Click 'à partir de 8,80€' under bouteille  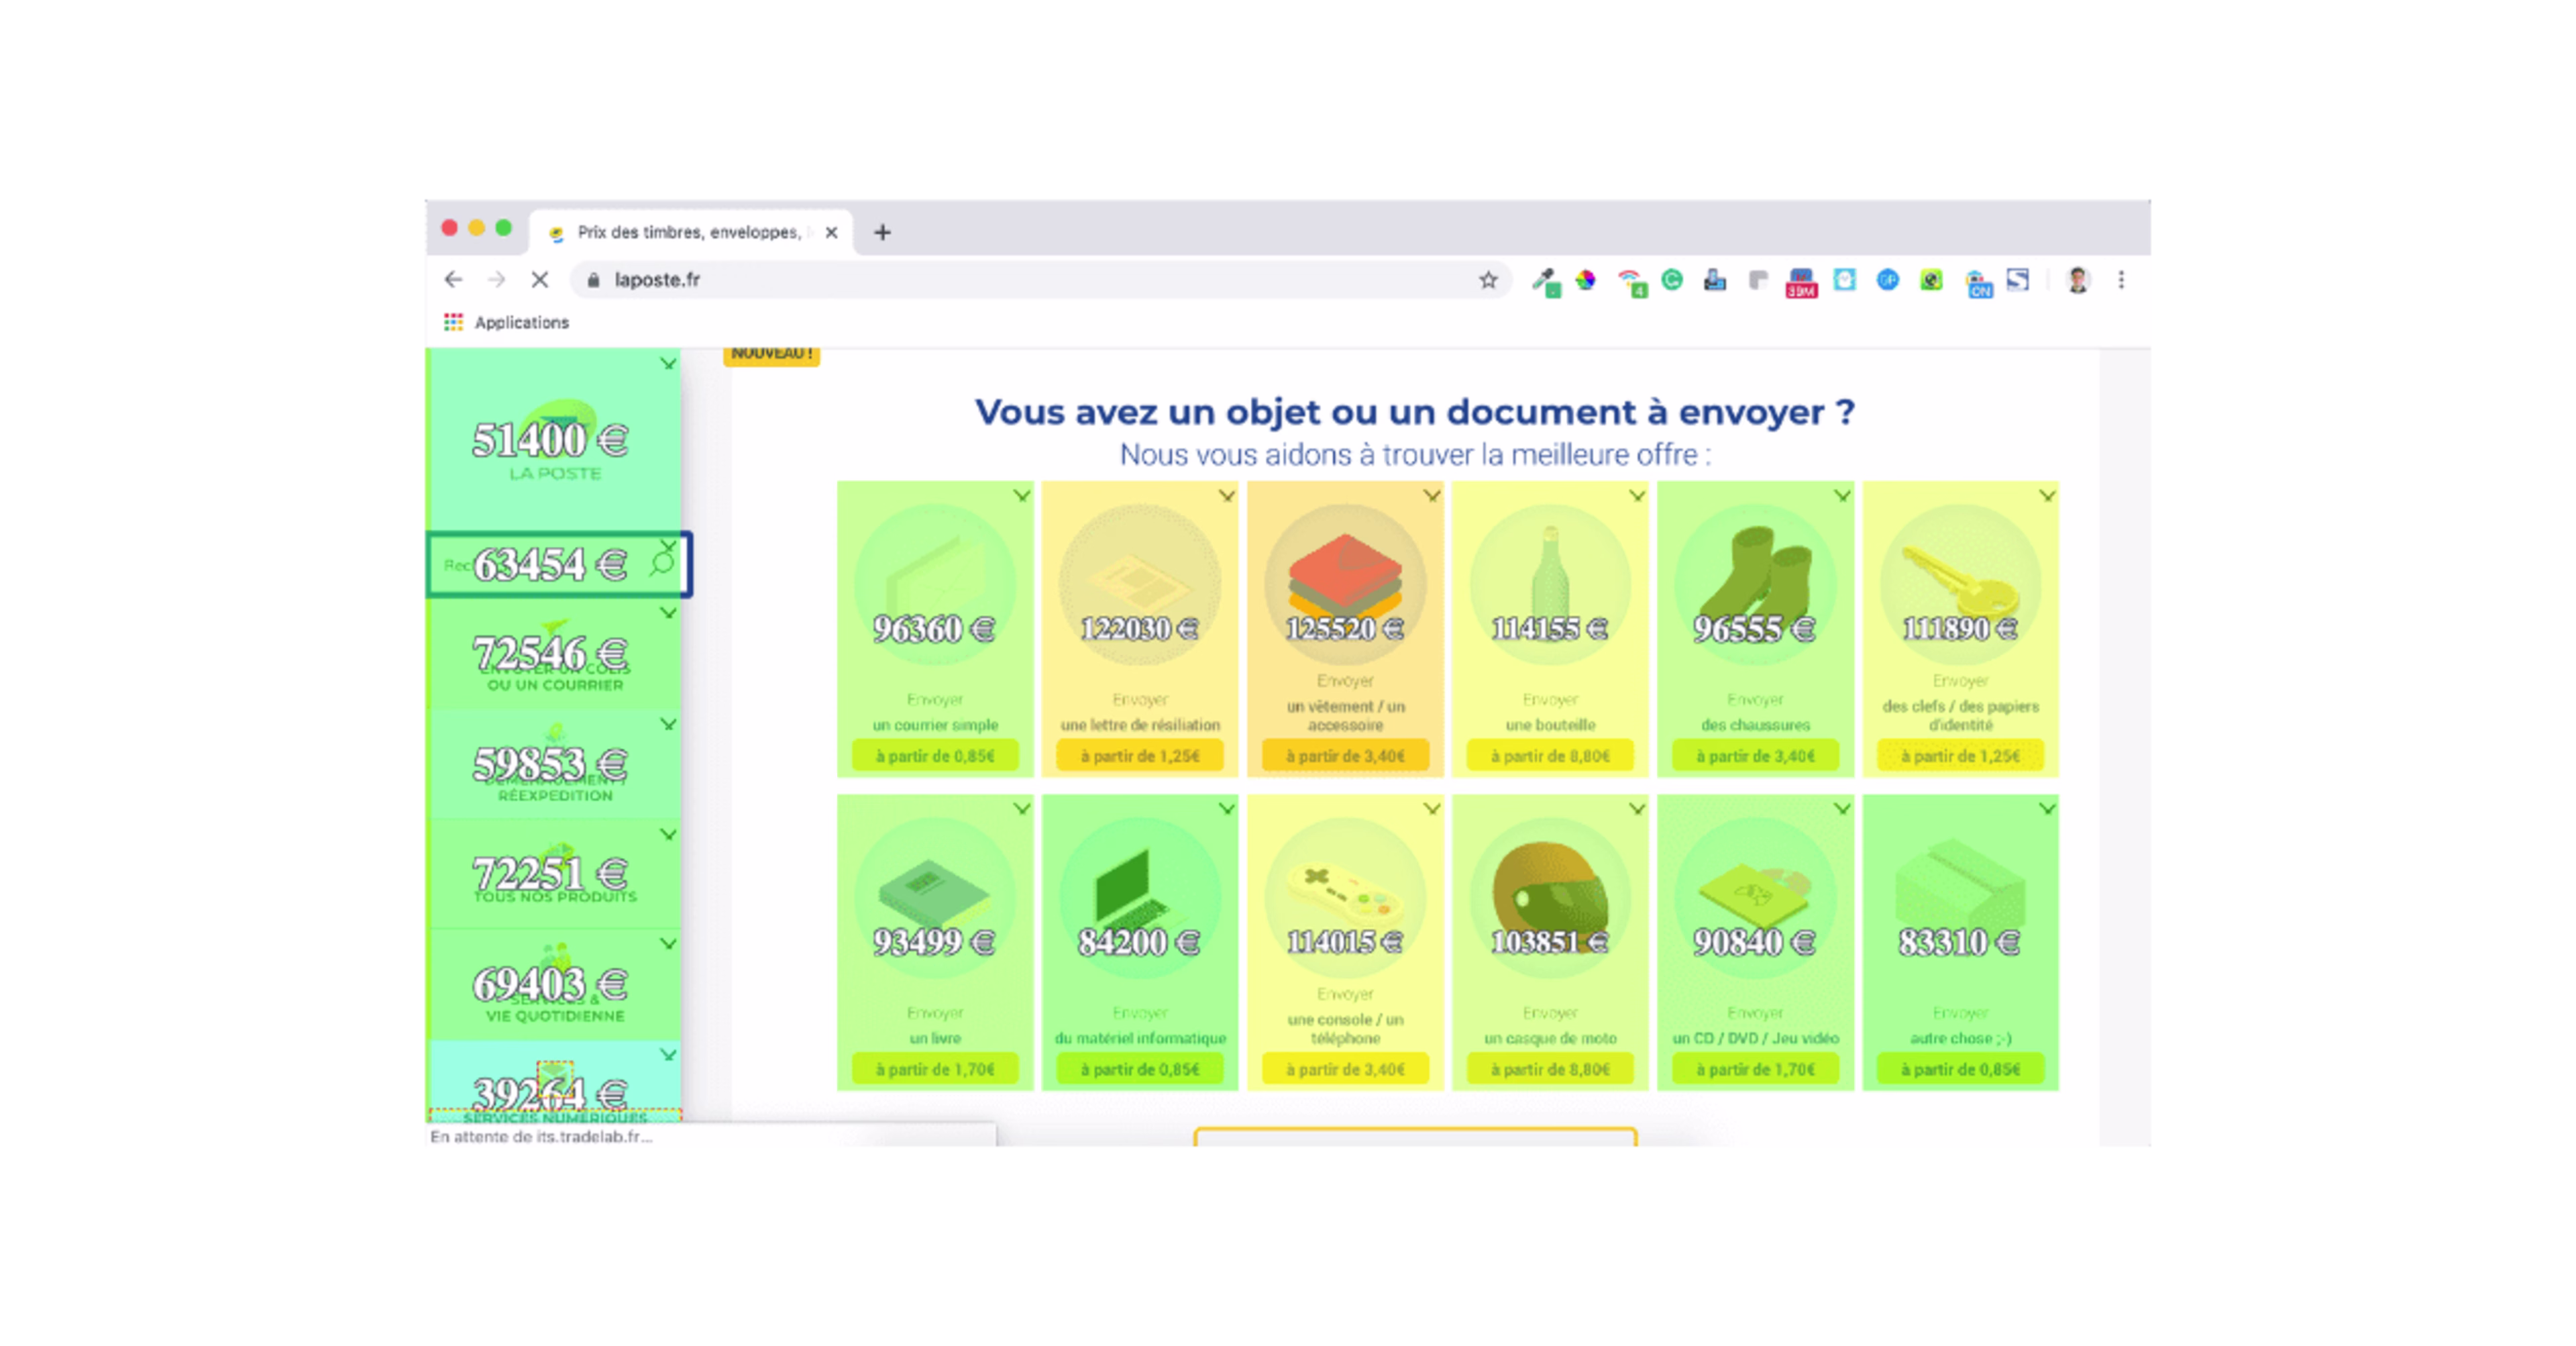click(x=1550, y=756)
